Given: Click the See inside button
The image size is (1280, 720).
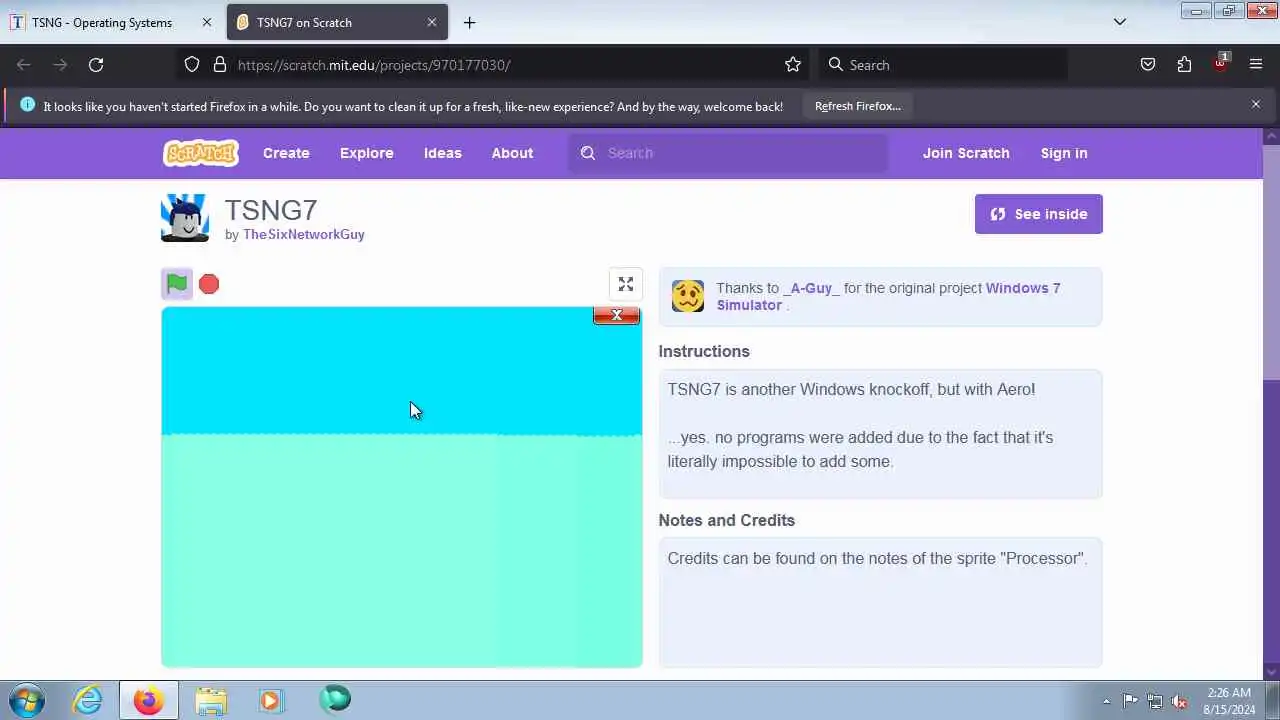Looking at the screenshot, I should click(1039, 214).
